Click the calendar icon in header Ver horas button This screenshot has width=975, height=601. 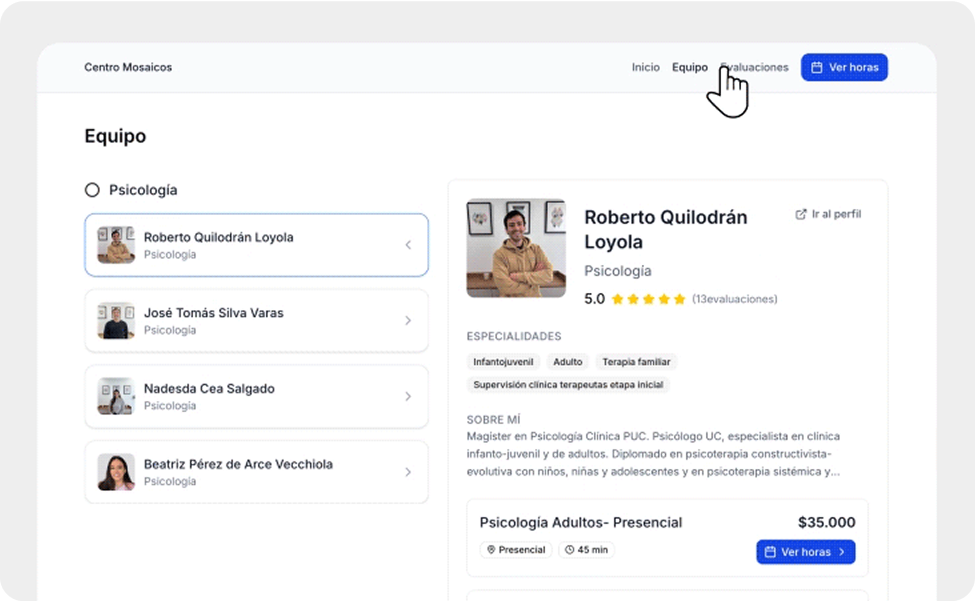(816, 67)
